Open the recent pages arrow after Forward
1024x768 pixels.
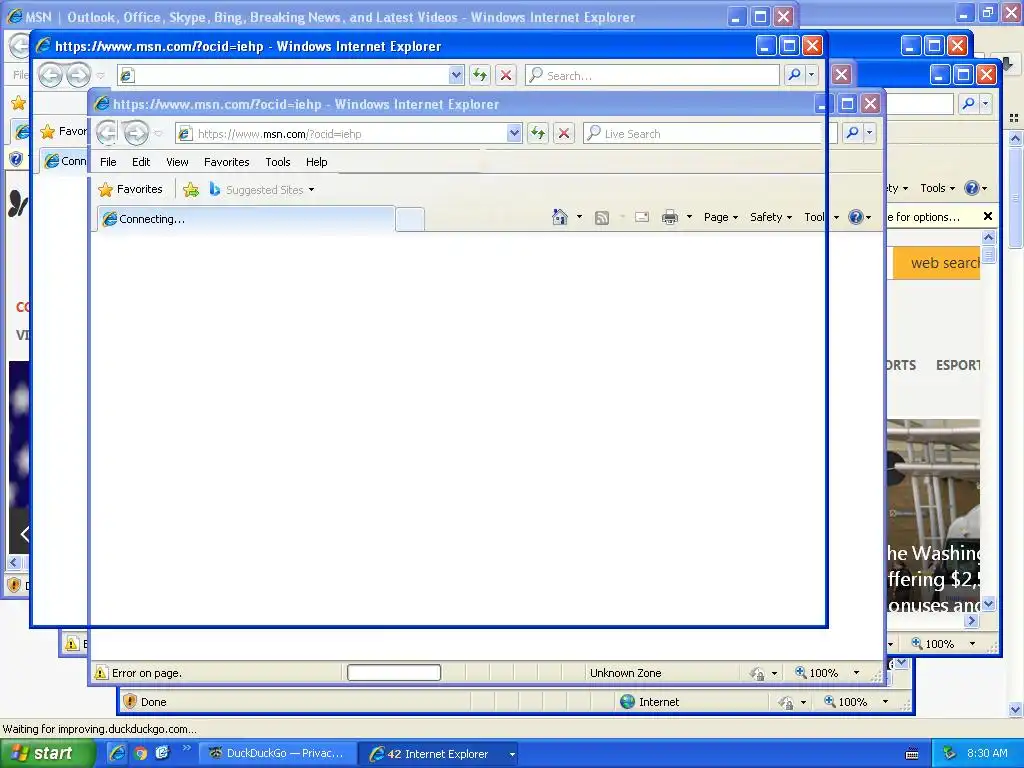coord(159,134)
